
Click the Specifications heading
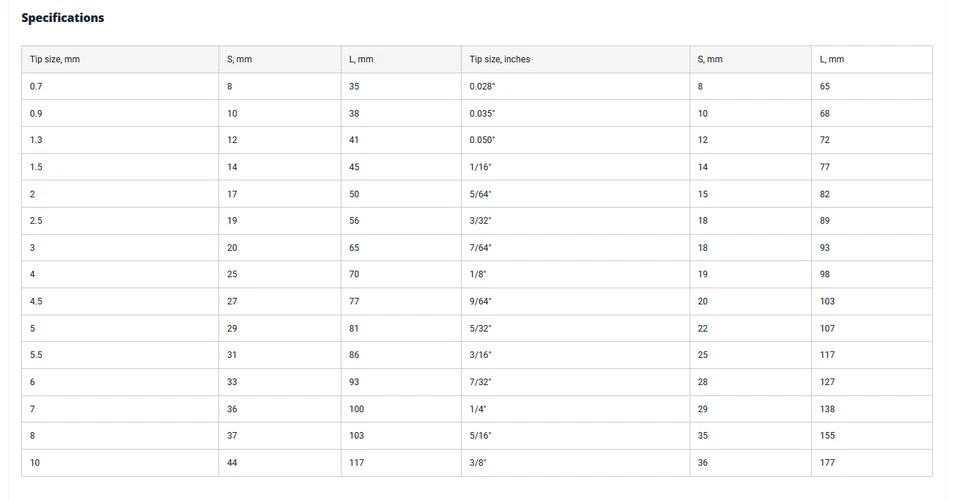coord(63,18)
